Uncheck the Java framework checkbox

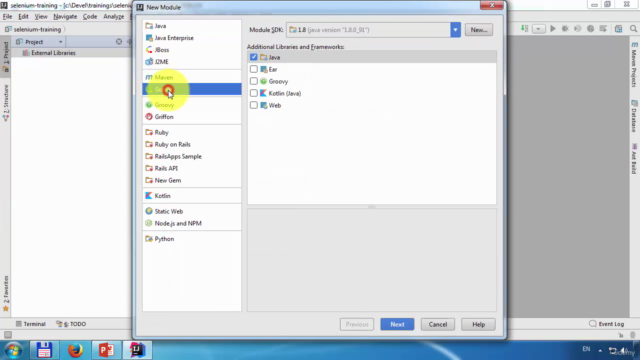[253, 57]
